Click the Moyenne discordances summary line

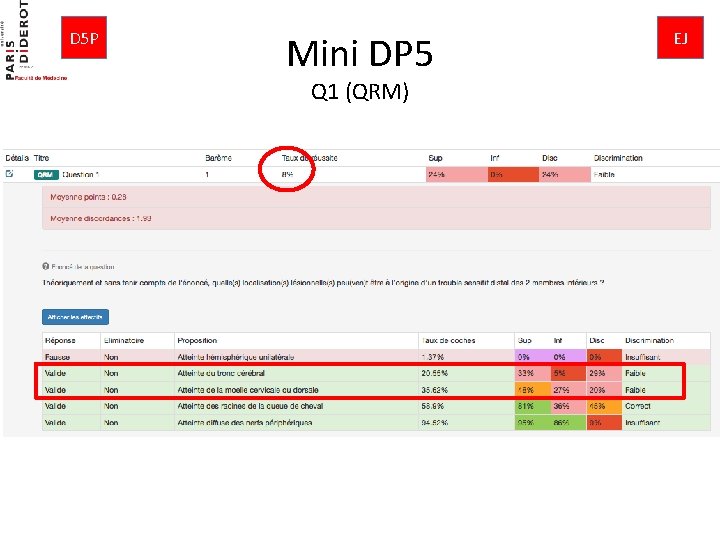click(101, 219)
